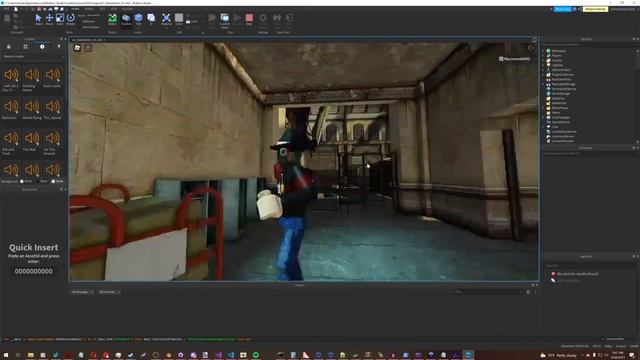
Task: Set Toolbox background to White
Action: [26, 181]
